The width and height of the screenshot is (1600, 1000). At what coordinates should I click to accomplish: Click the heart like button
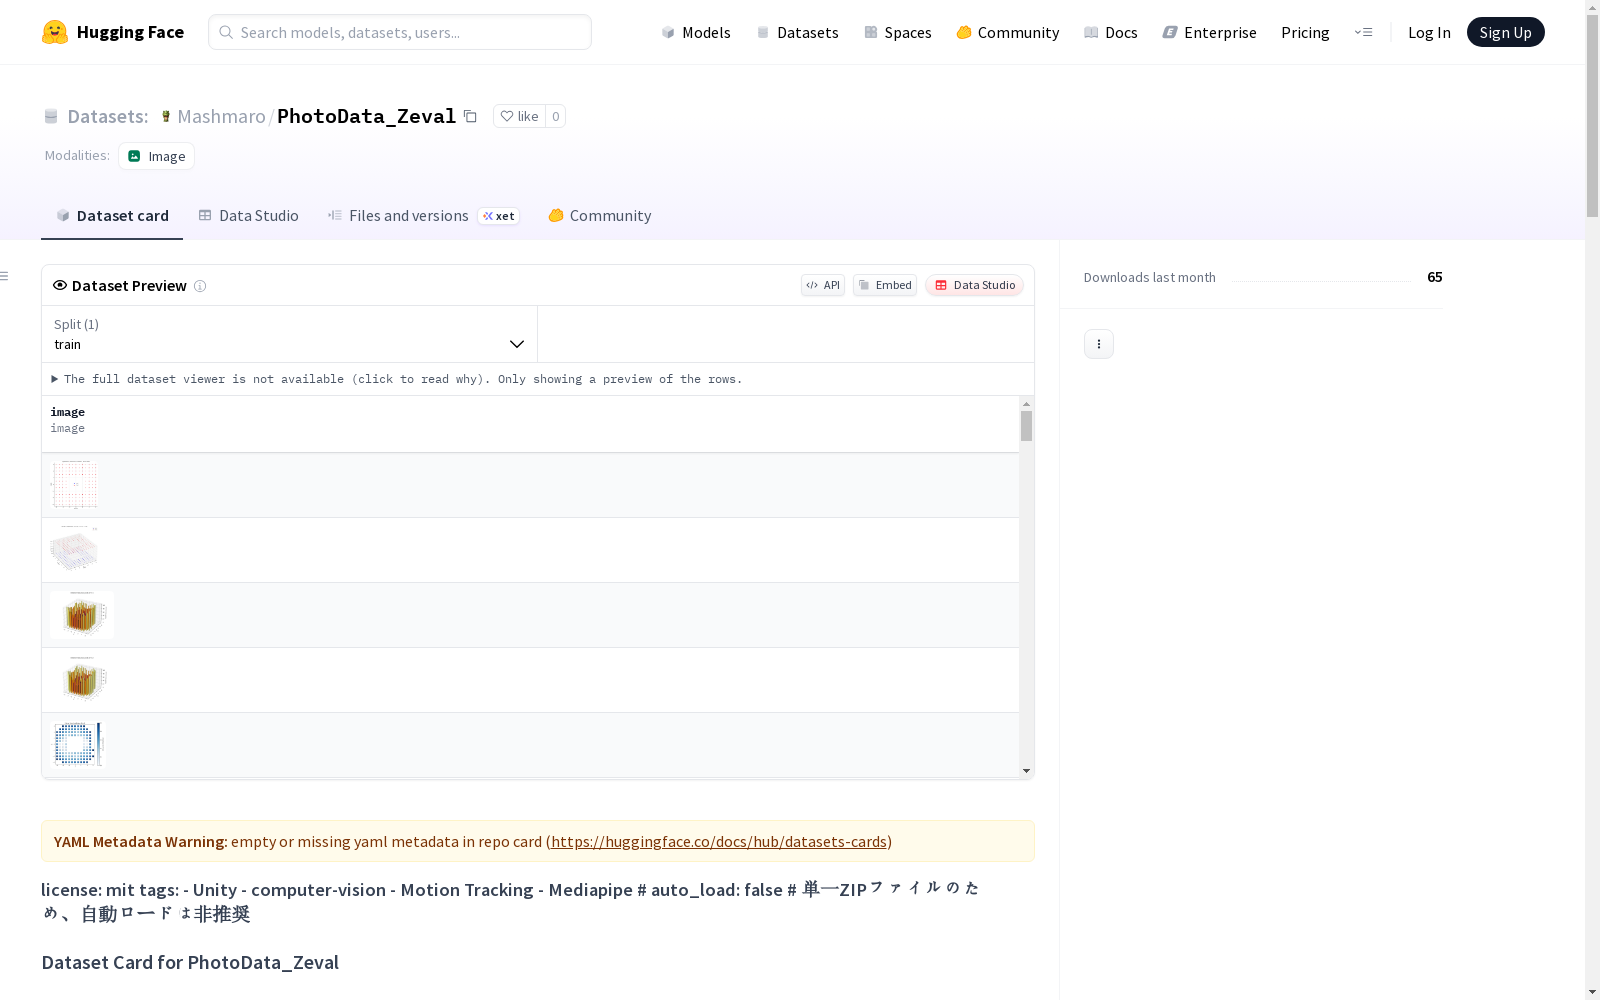pos(519,116)
